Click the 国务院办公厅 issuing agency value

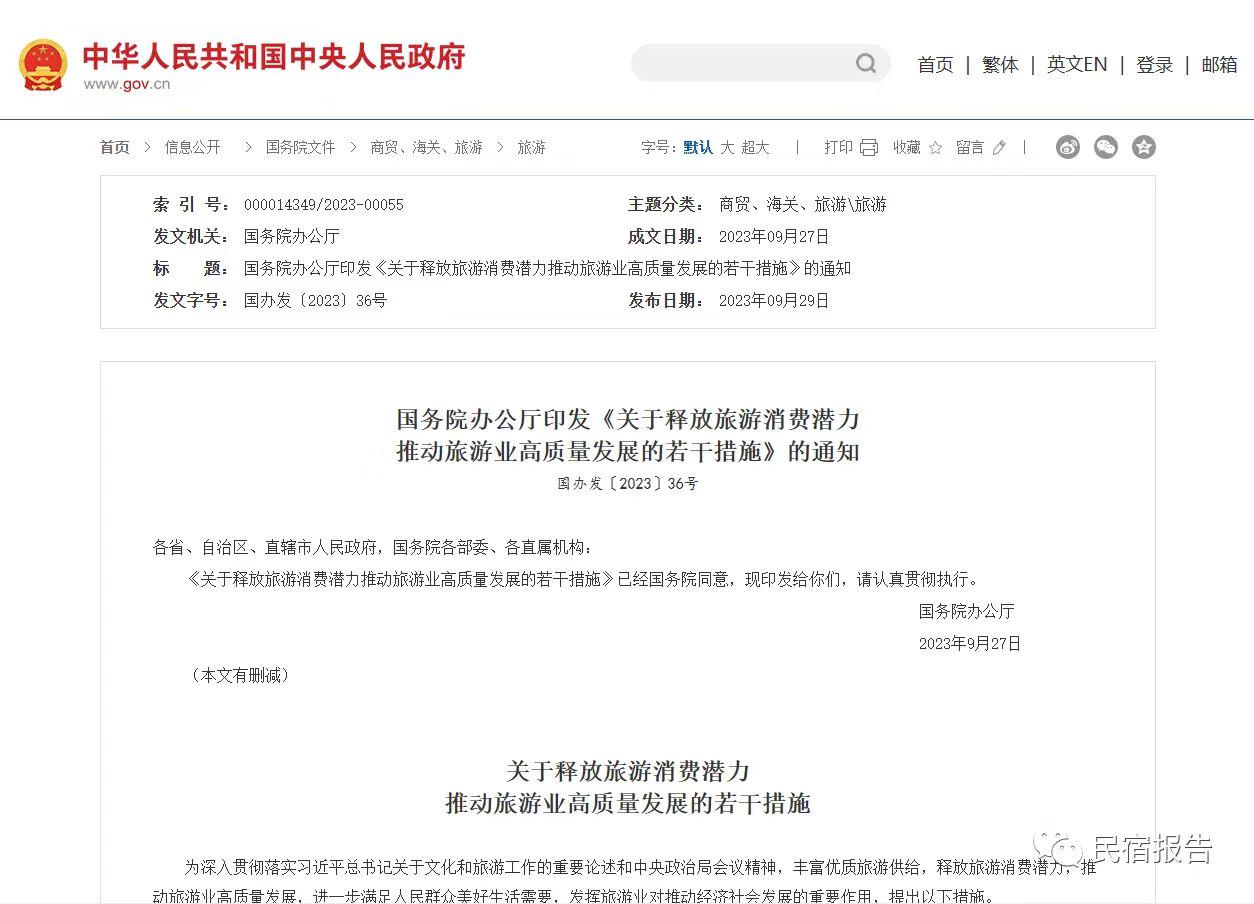pyautogui.click(x=292, y=237)
